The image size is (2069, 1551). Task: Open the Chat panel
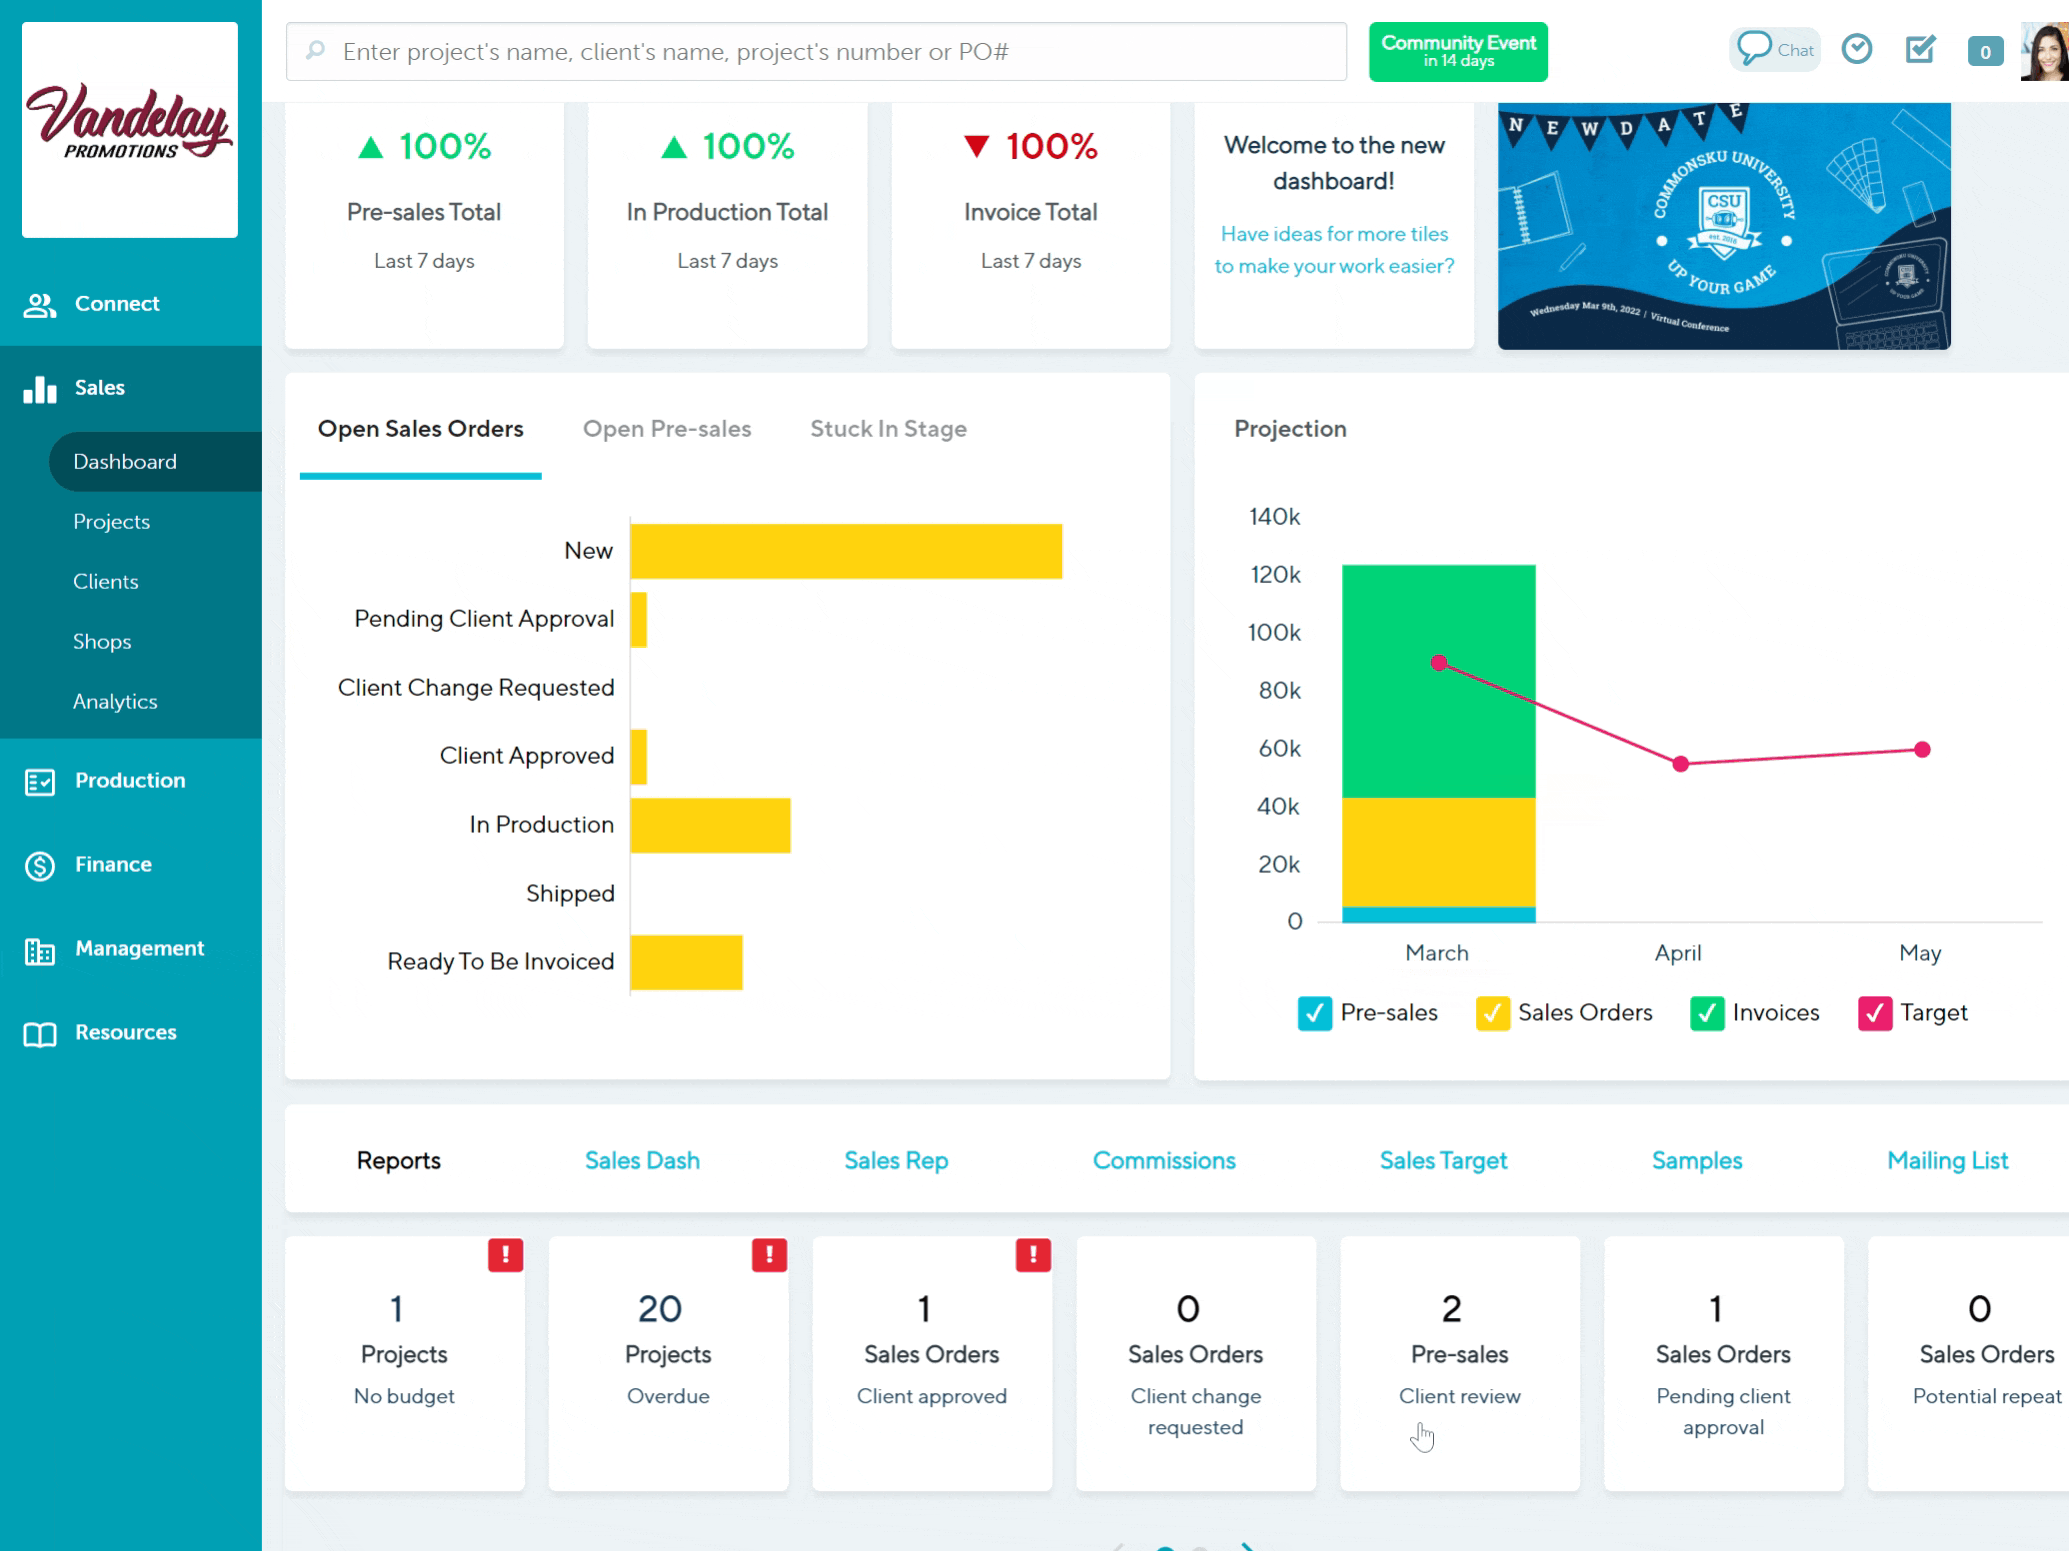1775,49
